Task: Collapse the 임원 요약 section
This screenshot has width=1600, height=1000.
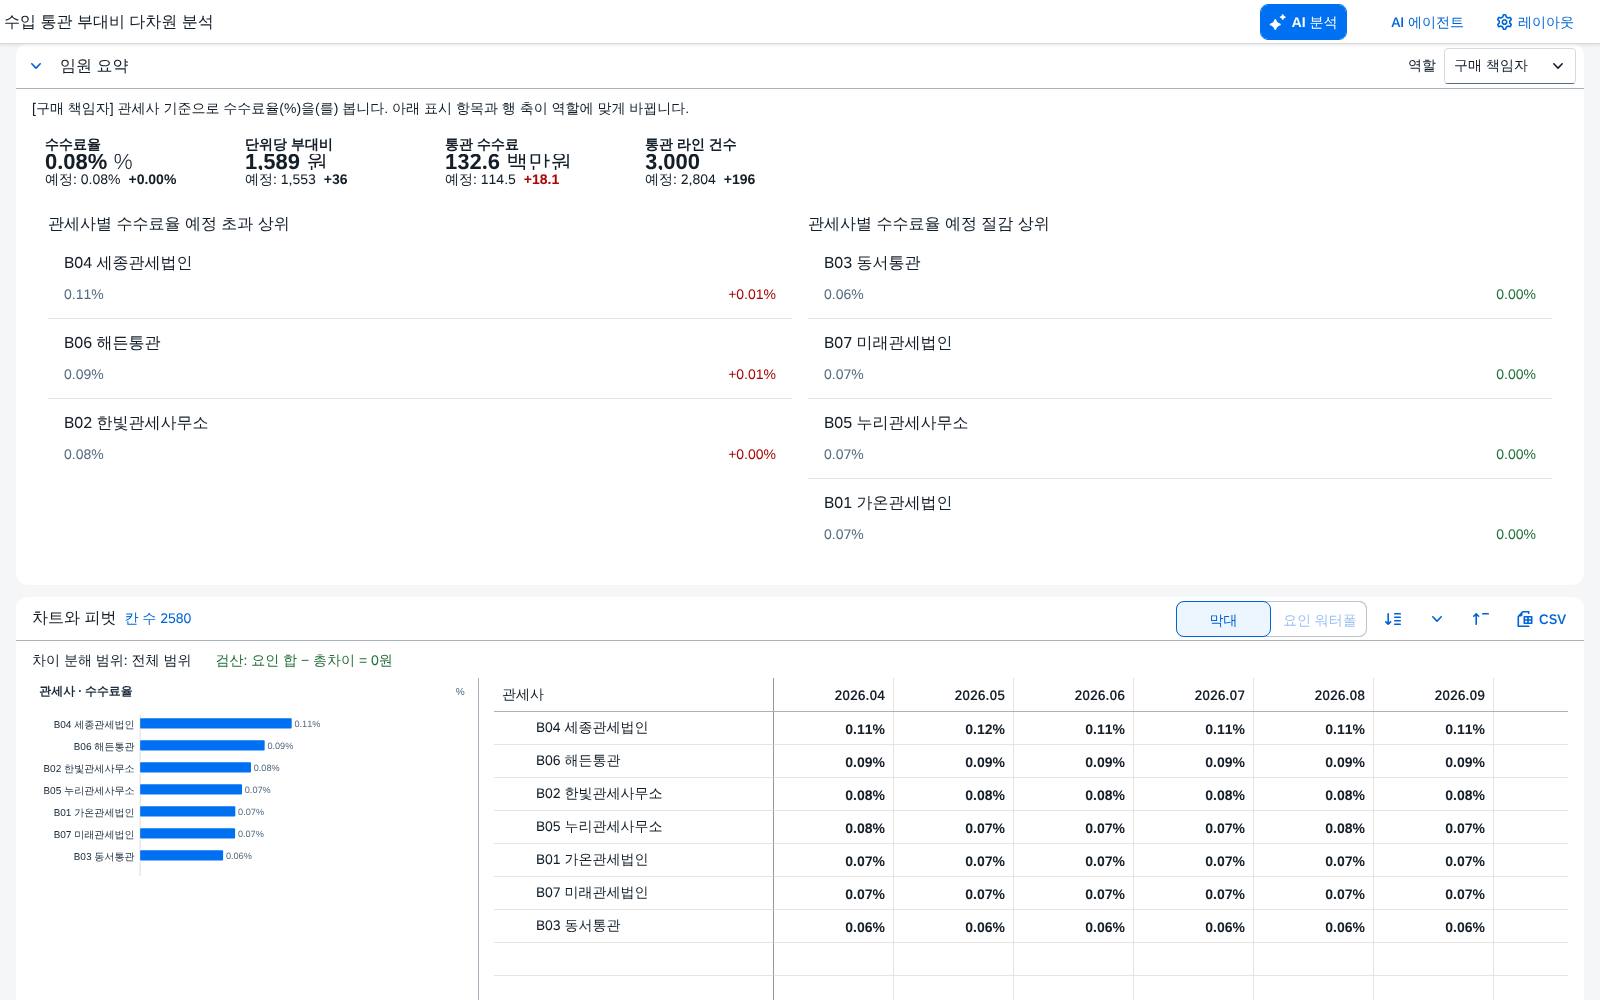Action: click(36, 66)
